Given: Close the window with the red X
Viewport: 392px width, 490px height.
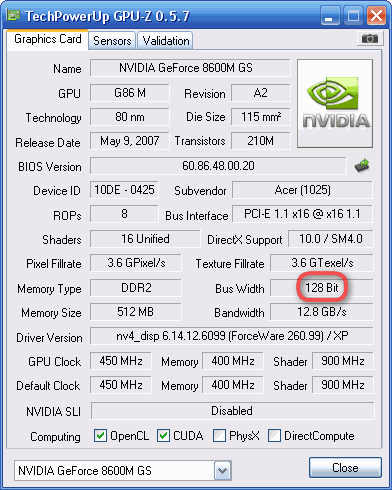Looking at the screenshot, I should click(x=376, y=15).
